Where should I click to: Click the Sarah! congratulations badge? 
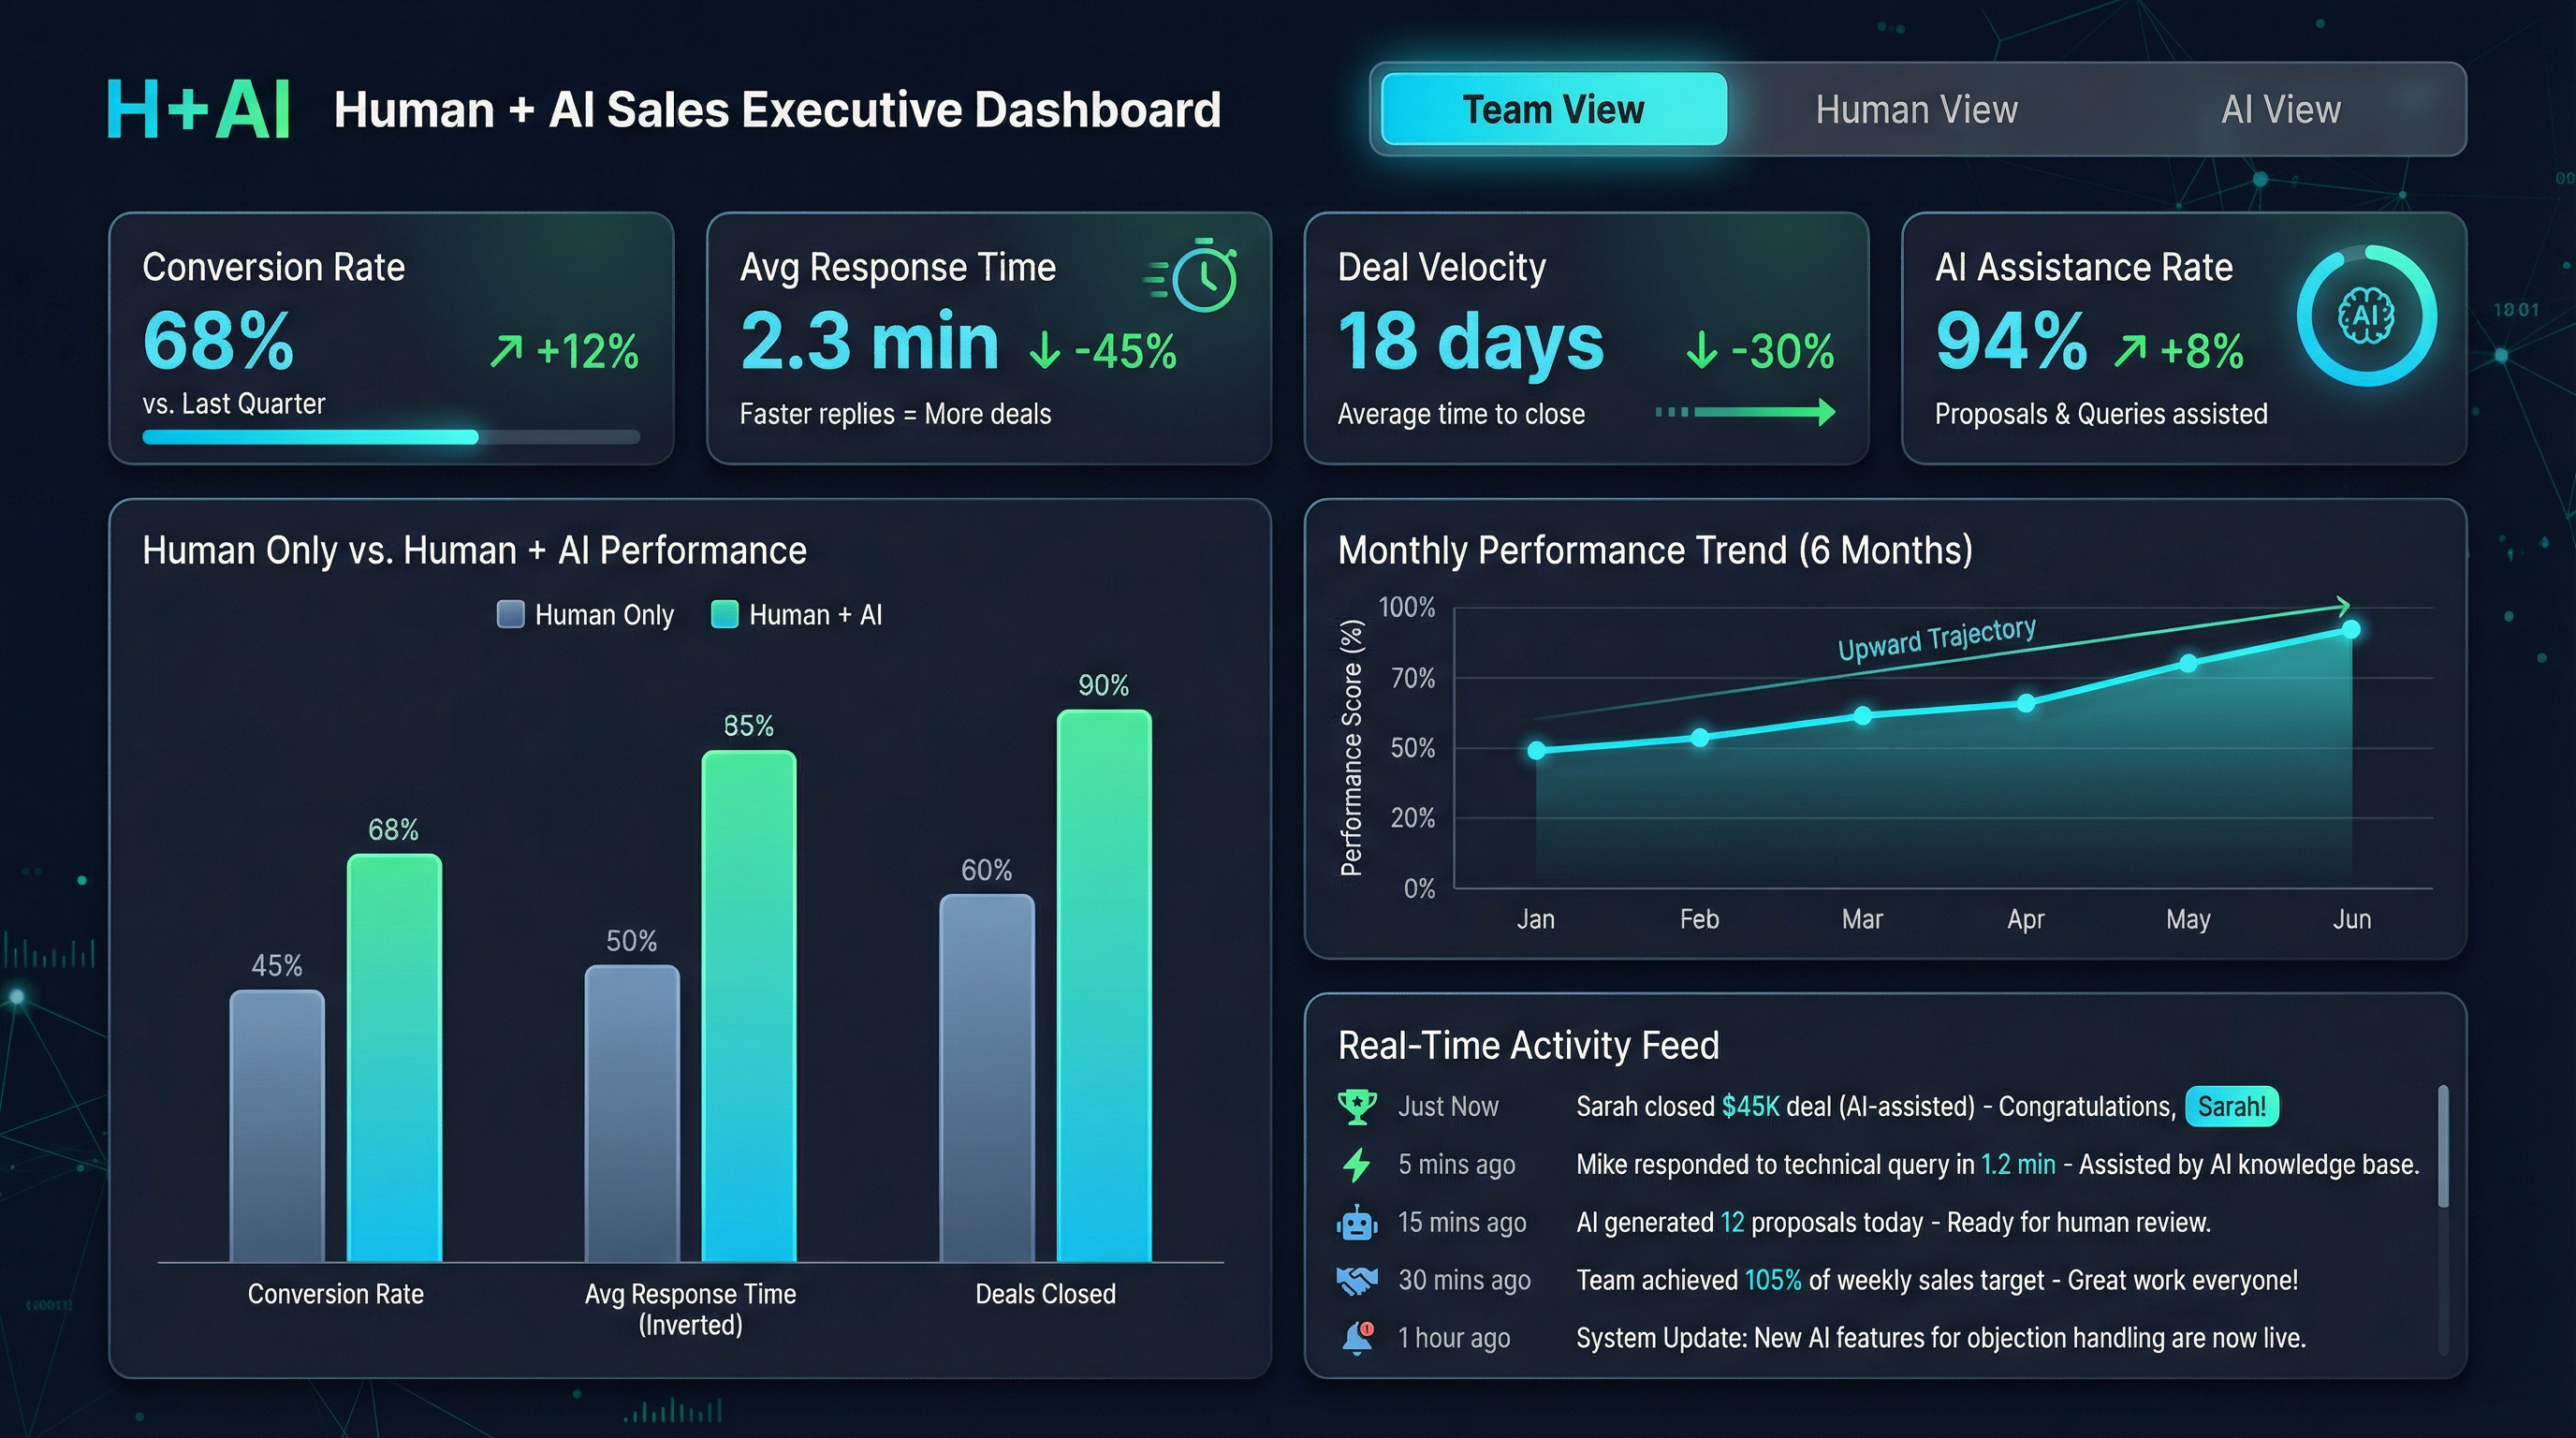(2233, 1106)
